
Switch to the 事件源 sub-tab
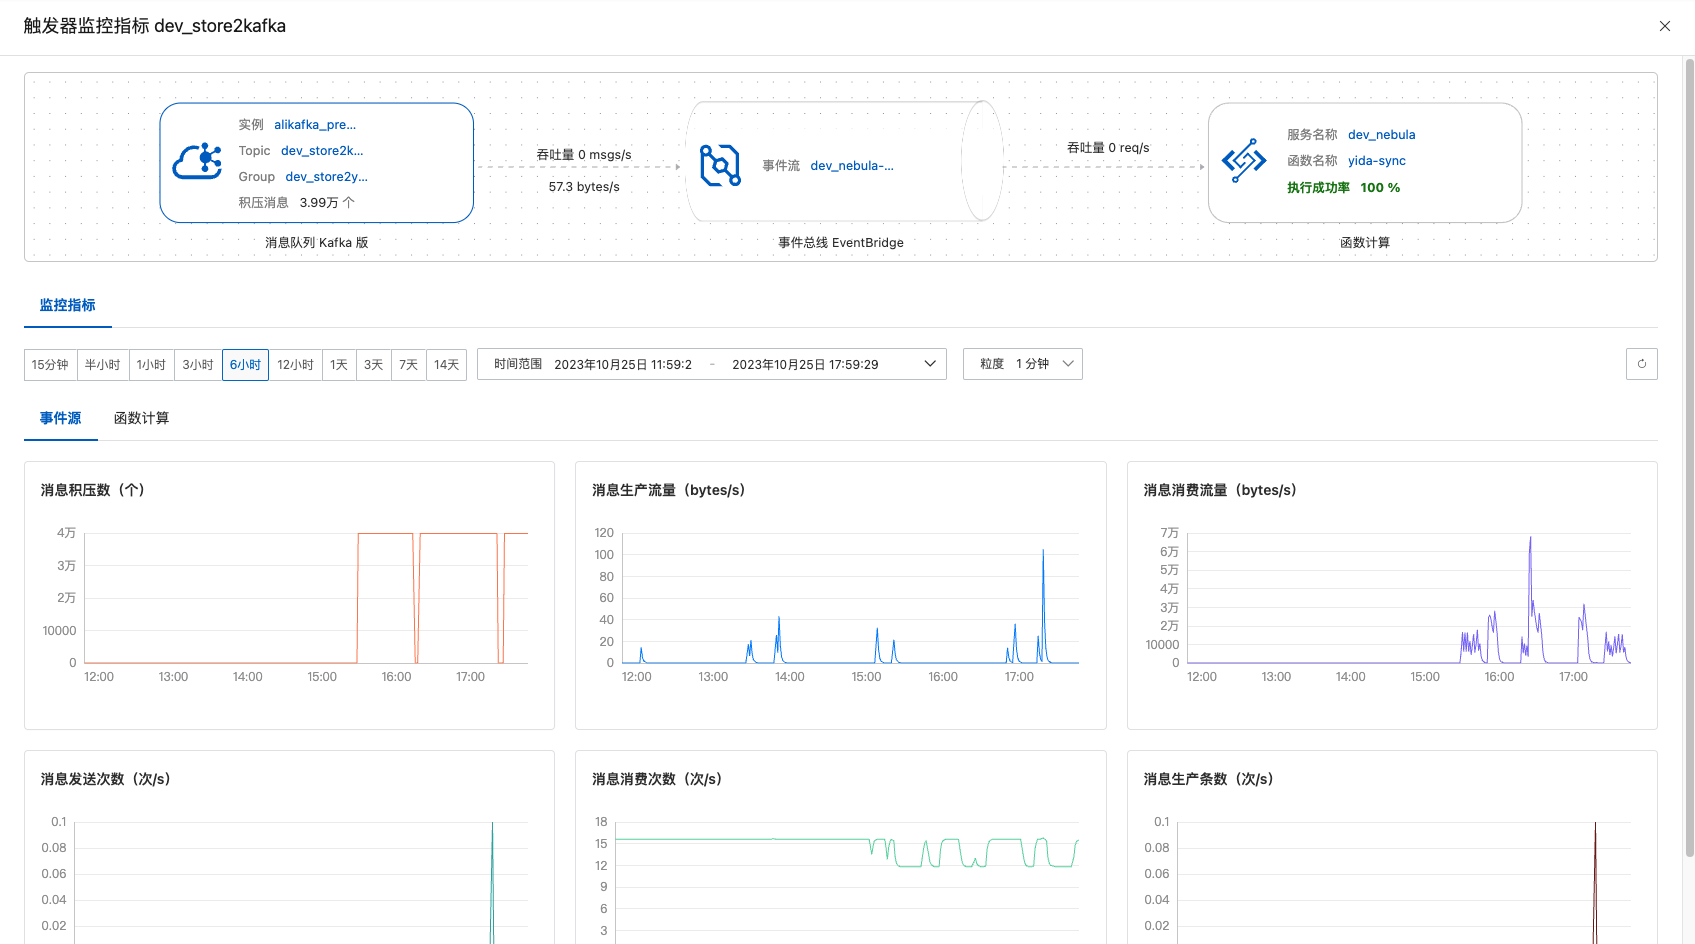[x=61, y=419]
